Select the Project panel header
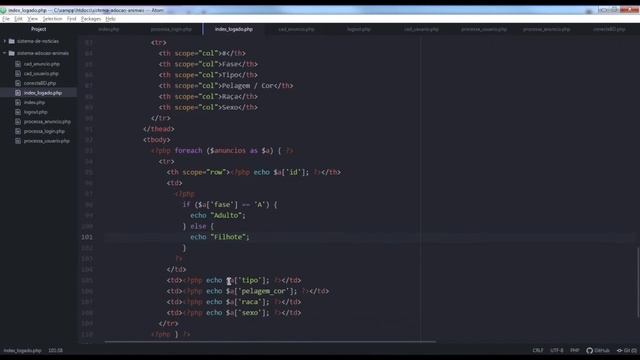Screen dimensions: 640x360 pyautogui.click(x=38, y=29)
